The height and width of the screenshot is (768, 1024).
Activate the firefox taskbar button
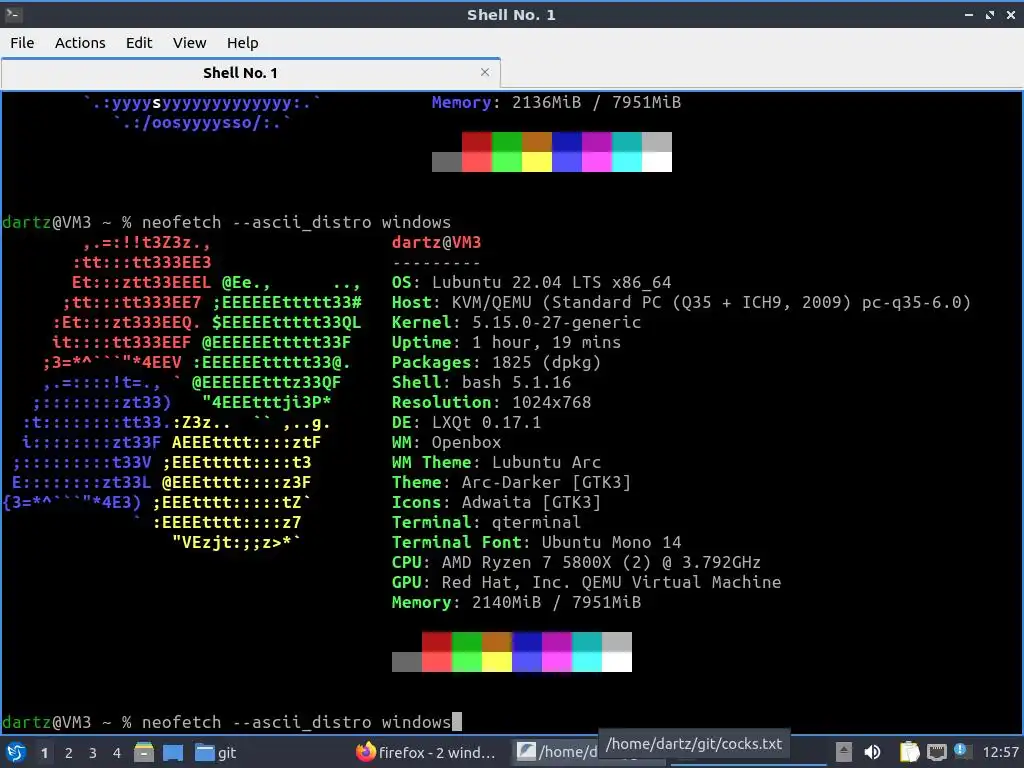(426, 753)
